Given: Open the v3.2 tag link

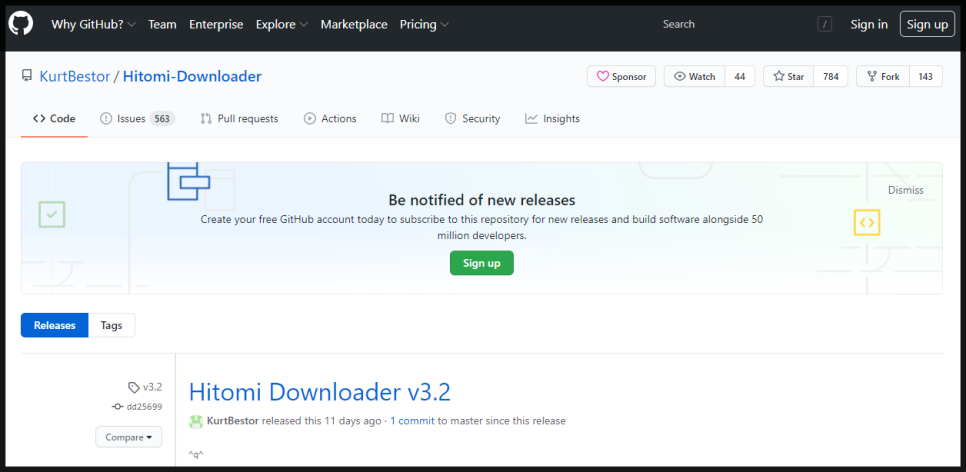Looking at the screenshot, I should (152, 387).
